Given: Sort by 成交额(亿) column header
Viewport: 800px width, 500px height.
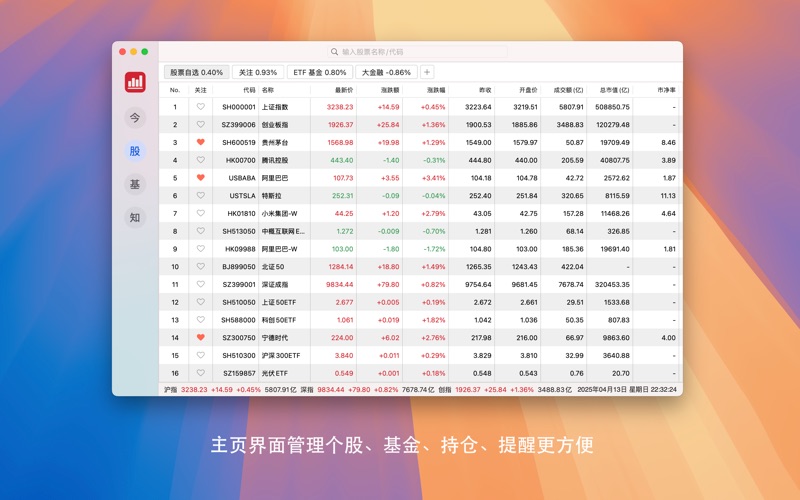Looking at the screenshot, I should (568, 90).
